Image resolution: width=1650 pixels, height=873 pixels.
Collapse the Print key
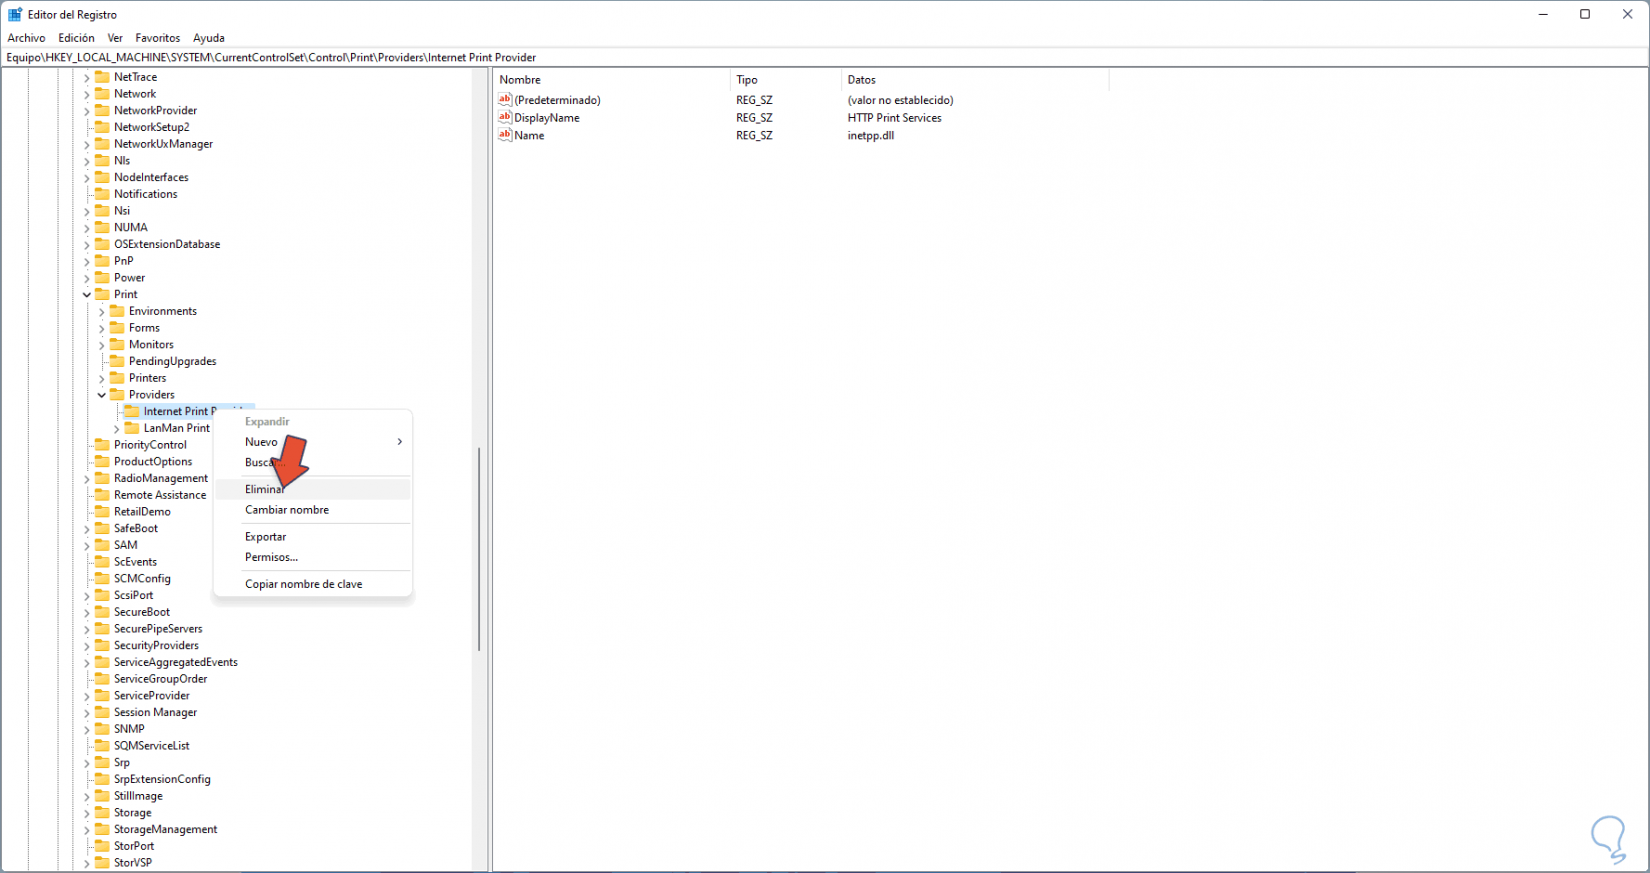(x=87, y=294)
